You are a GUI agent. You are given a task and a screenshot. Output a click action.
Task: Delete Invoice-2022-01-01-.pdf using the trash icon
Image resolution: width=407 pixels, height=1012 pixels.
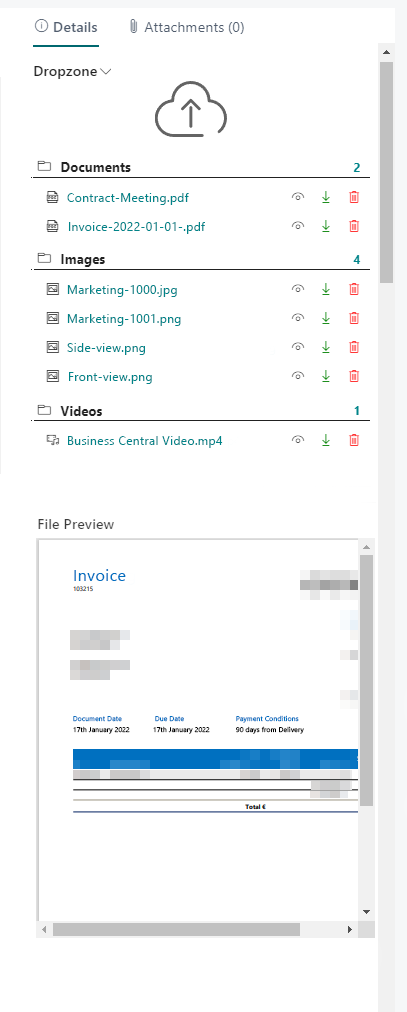tap(353, 226)
